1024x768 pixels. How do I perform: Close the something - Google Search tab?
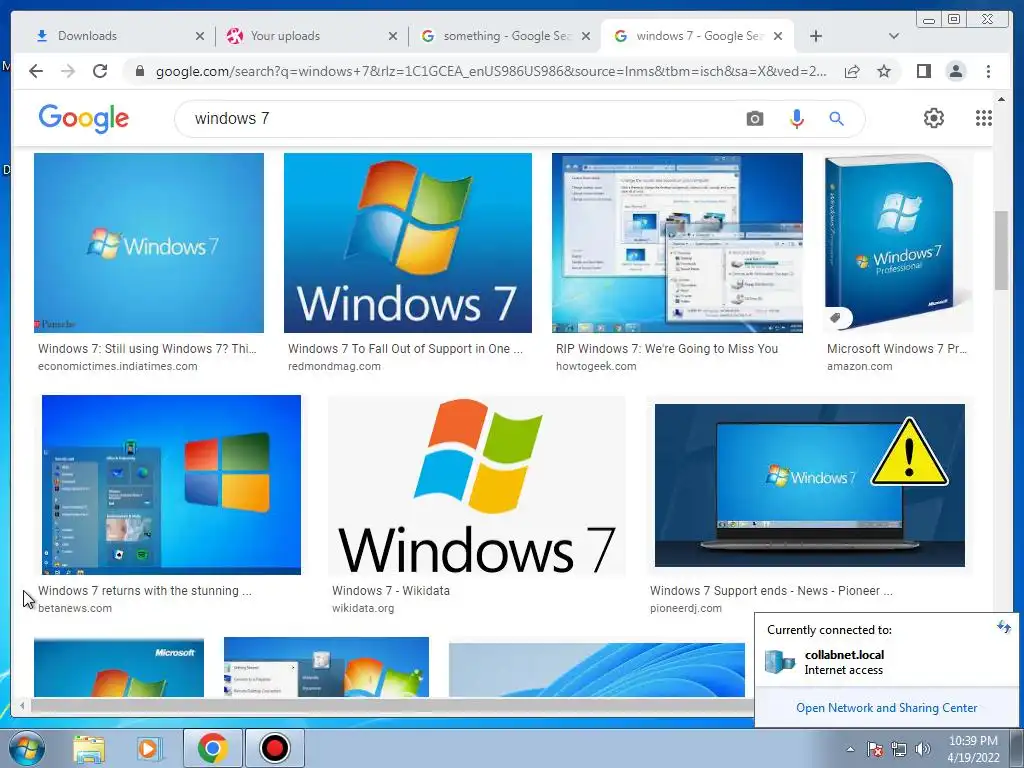tap(586, 36)
